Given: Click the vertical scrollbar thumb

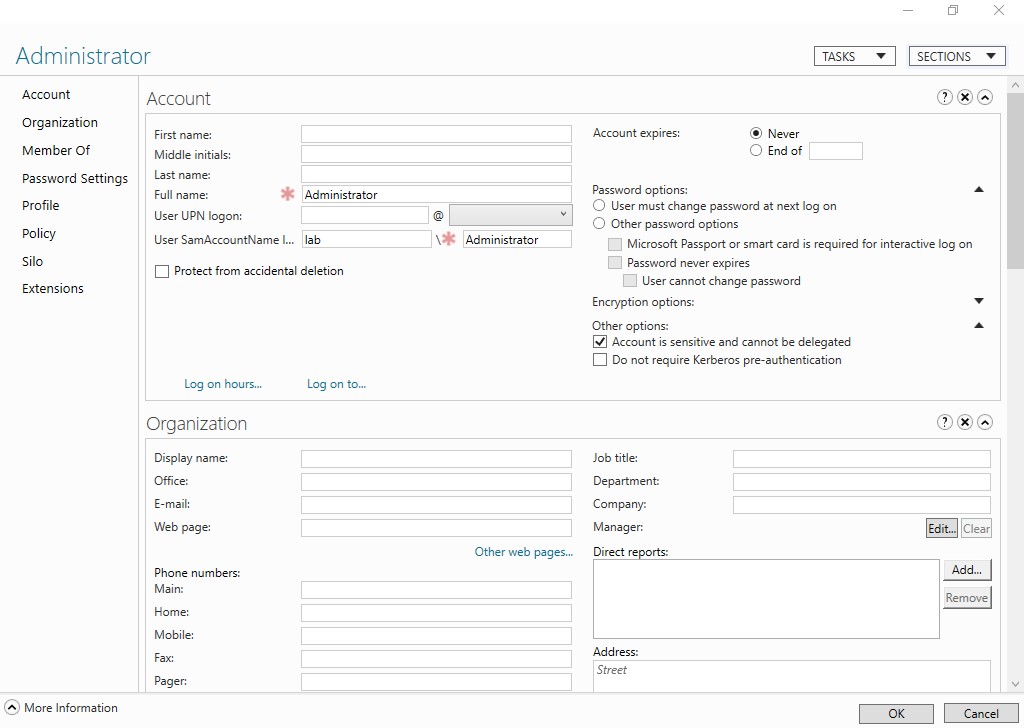Looking at the screenshot, I should [1015, 180].
